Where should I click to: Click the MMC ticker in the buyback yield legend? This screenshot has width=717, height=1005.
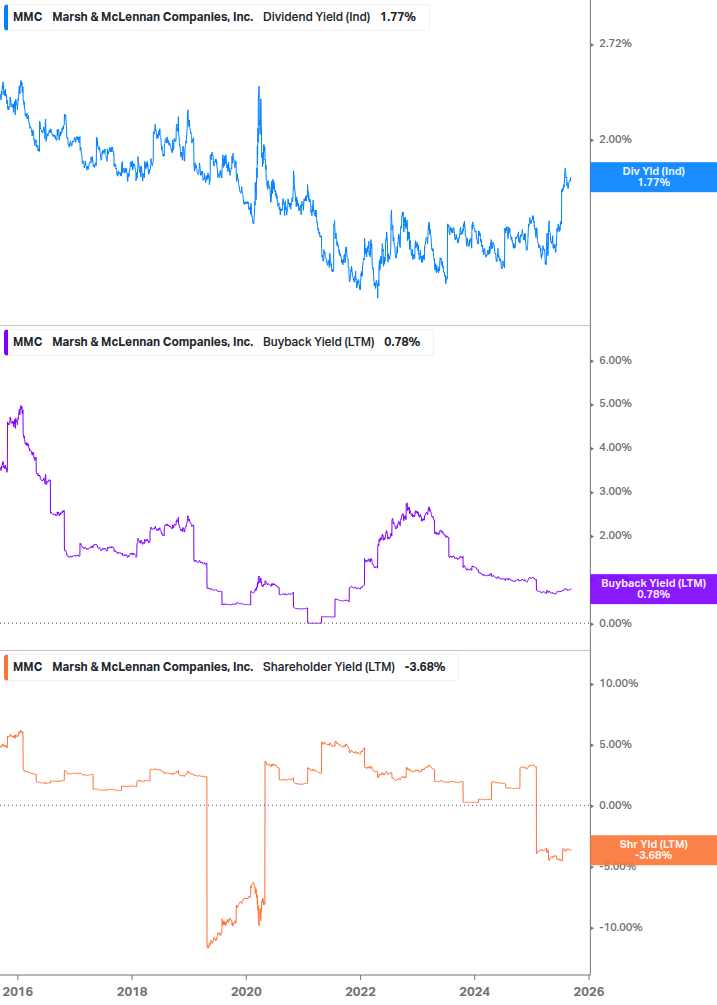[28, 342]
